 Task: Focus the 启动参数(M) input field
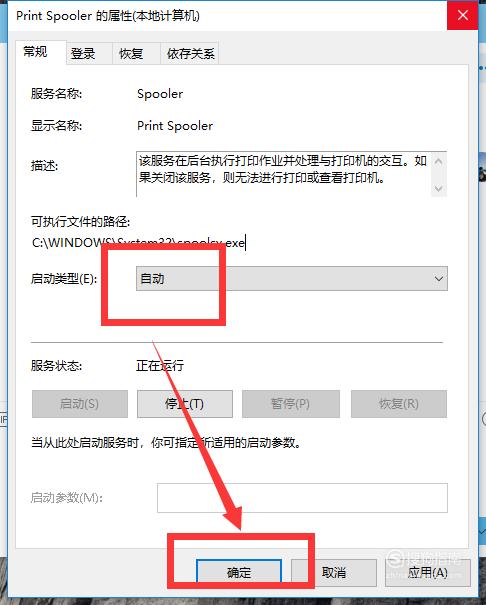[x=302, y=498]
